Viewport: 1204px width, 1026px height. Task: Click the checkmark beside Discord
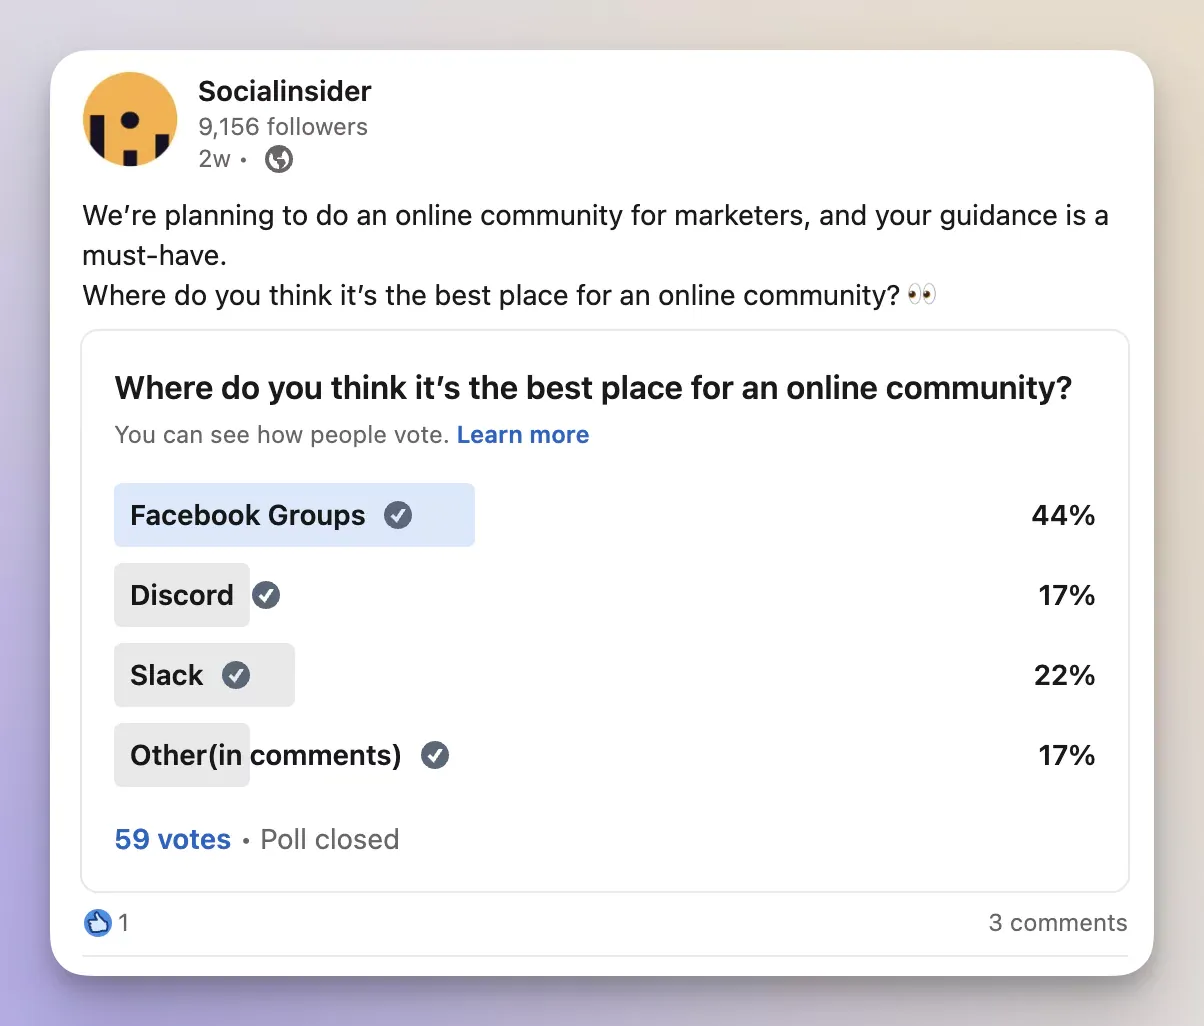pyautogui.click(x=266, y=596)
